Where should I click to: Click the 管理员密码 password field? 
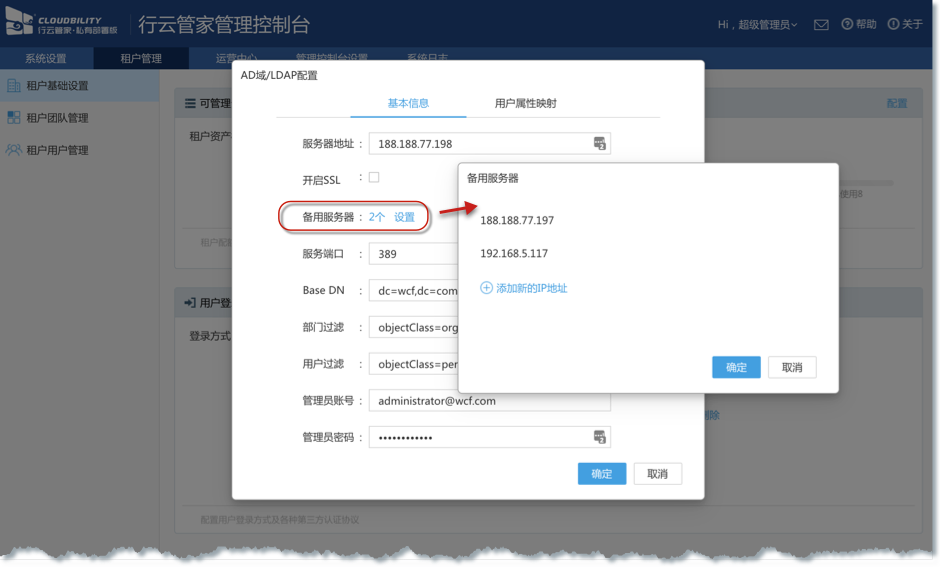click(x=489, y=437)
